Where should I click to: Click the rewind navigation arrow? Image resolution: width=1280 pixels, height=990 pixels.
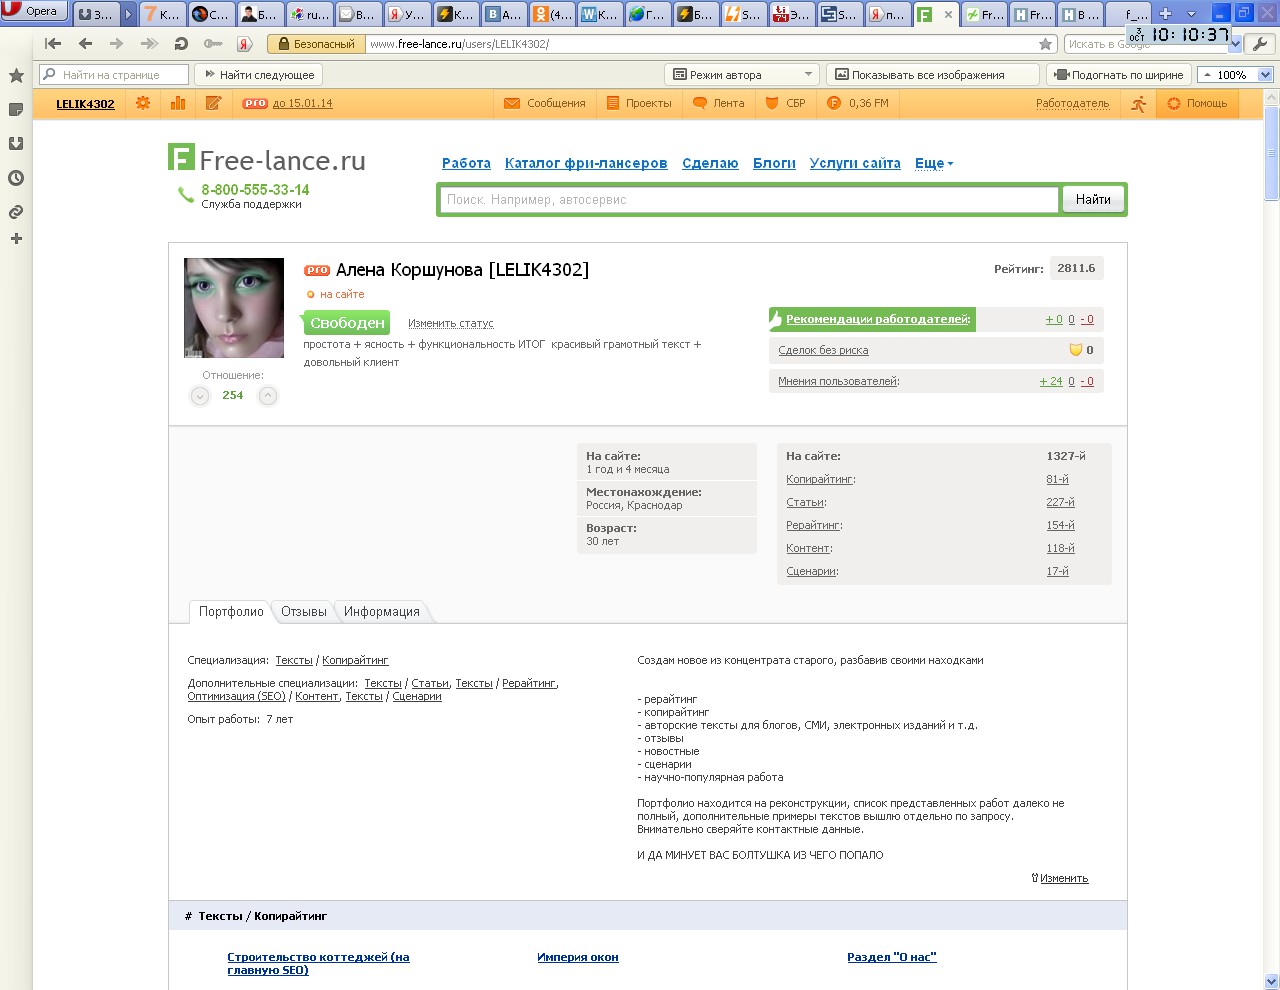pyautogui.click(x=53, y=44)
